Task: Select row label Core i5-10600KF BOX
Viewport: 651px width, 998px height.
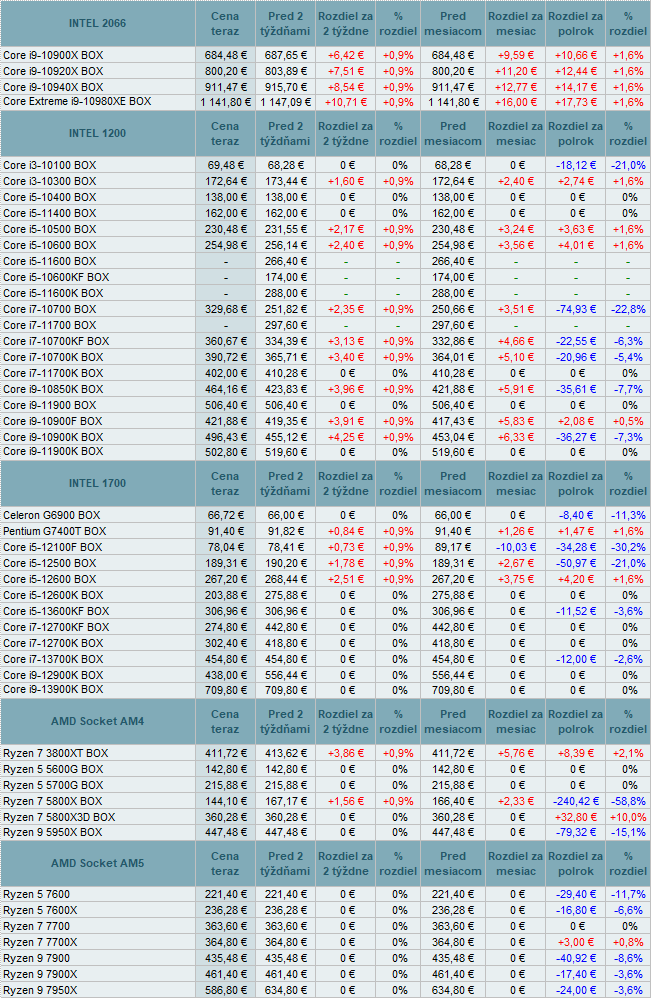Action: point(56,278)
